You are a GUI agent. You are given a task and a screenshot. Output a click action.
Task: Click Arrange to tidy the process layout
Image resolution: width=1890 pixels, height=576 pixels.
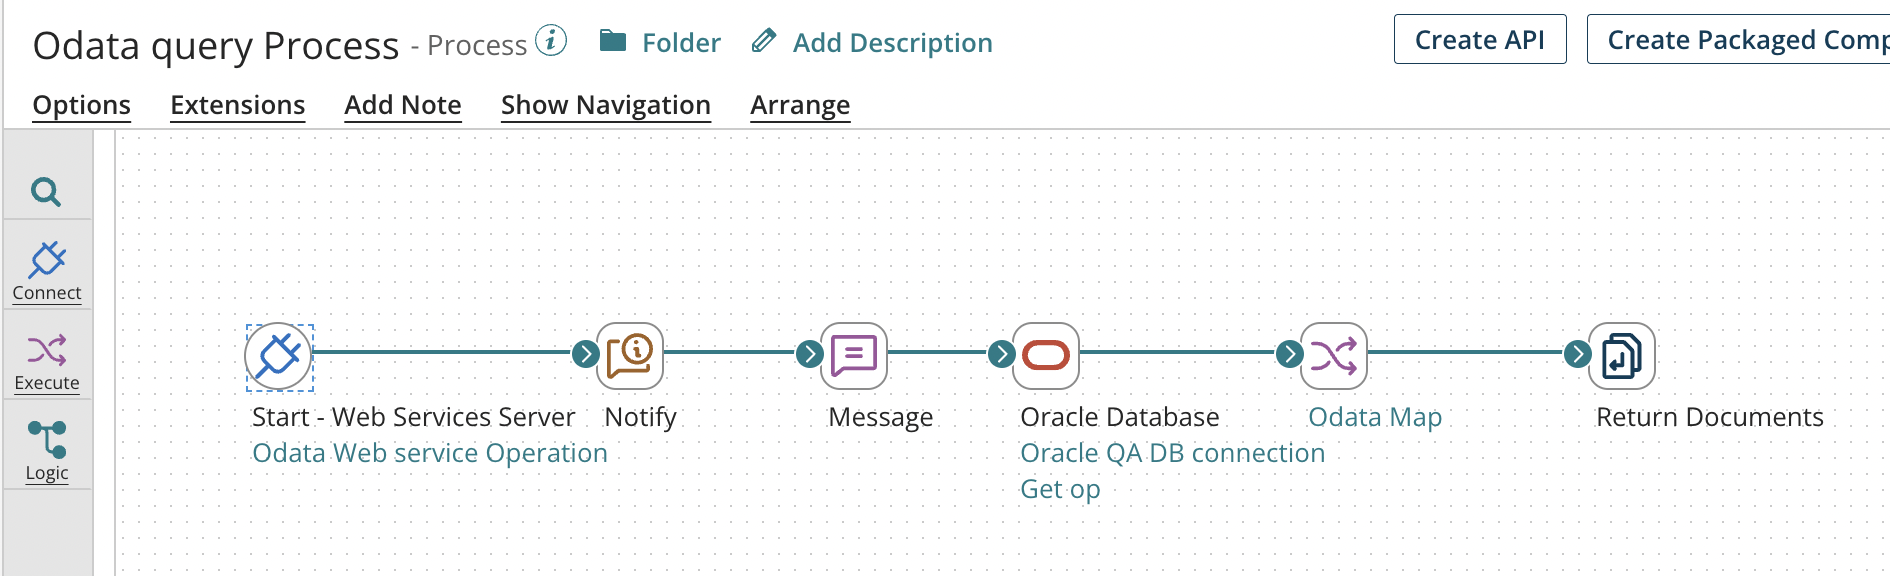(799, 105)
